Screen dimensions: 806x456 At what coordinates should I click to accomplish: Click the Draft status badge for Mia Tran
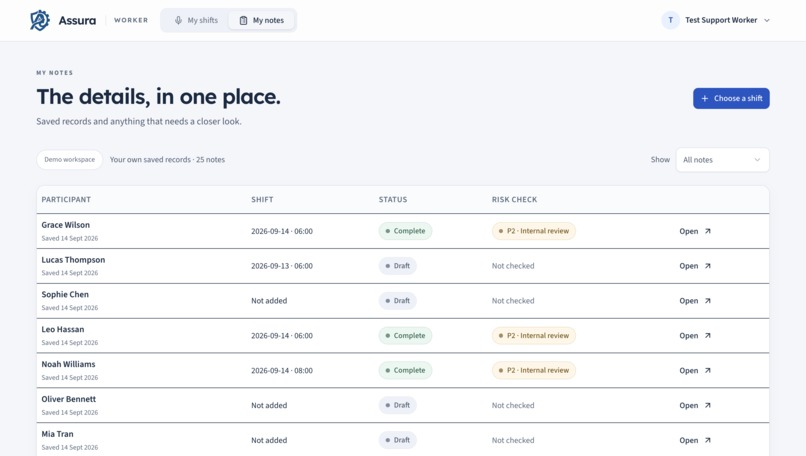coord(397,440)
